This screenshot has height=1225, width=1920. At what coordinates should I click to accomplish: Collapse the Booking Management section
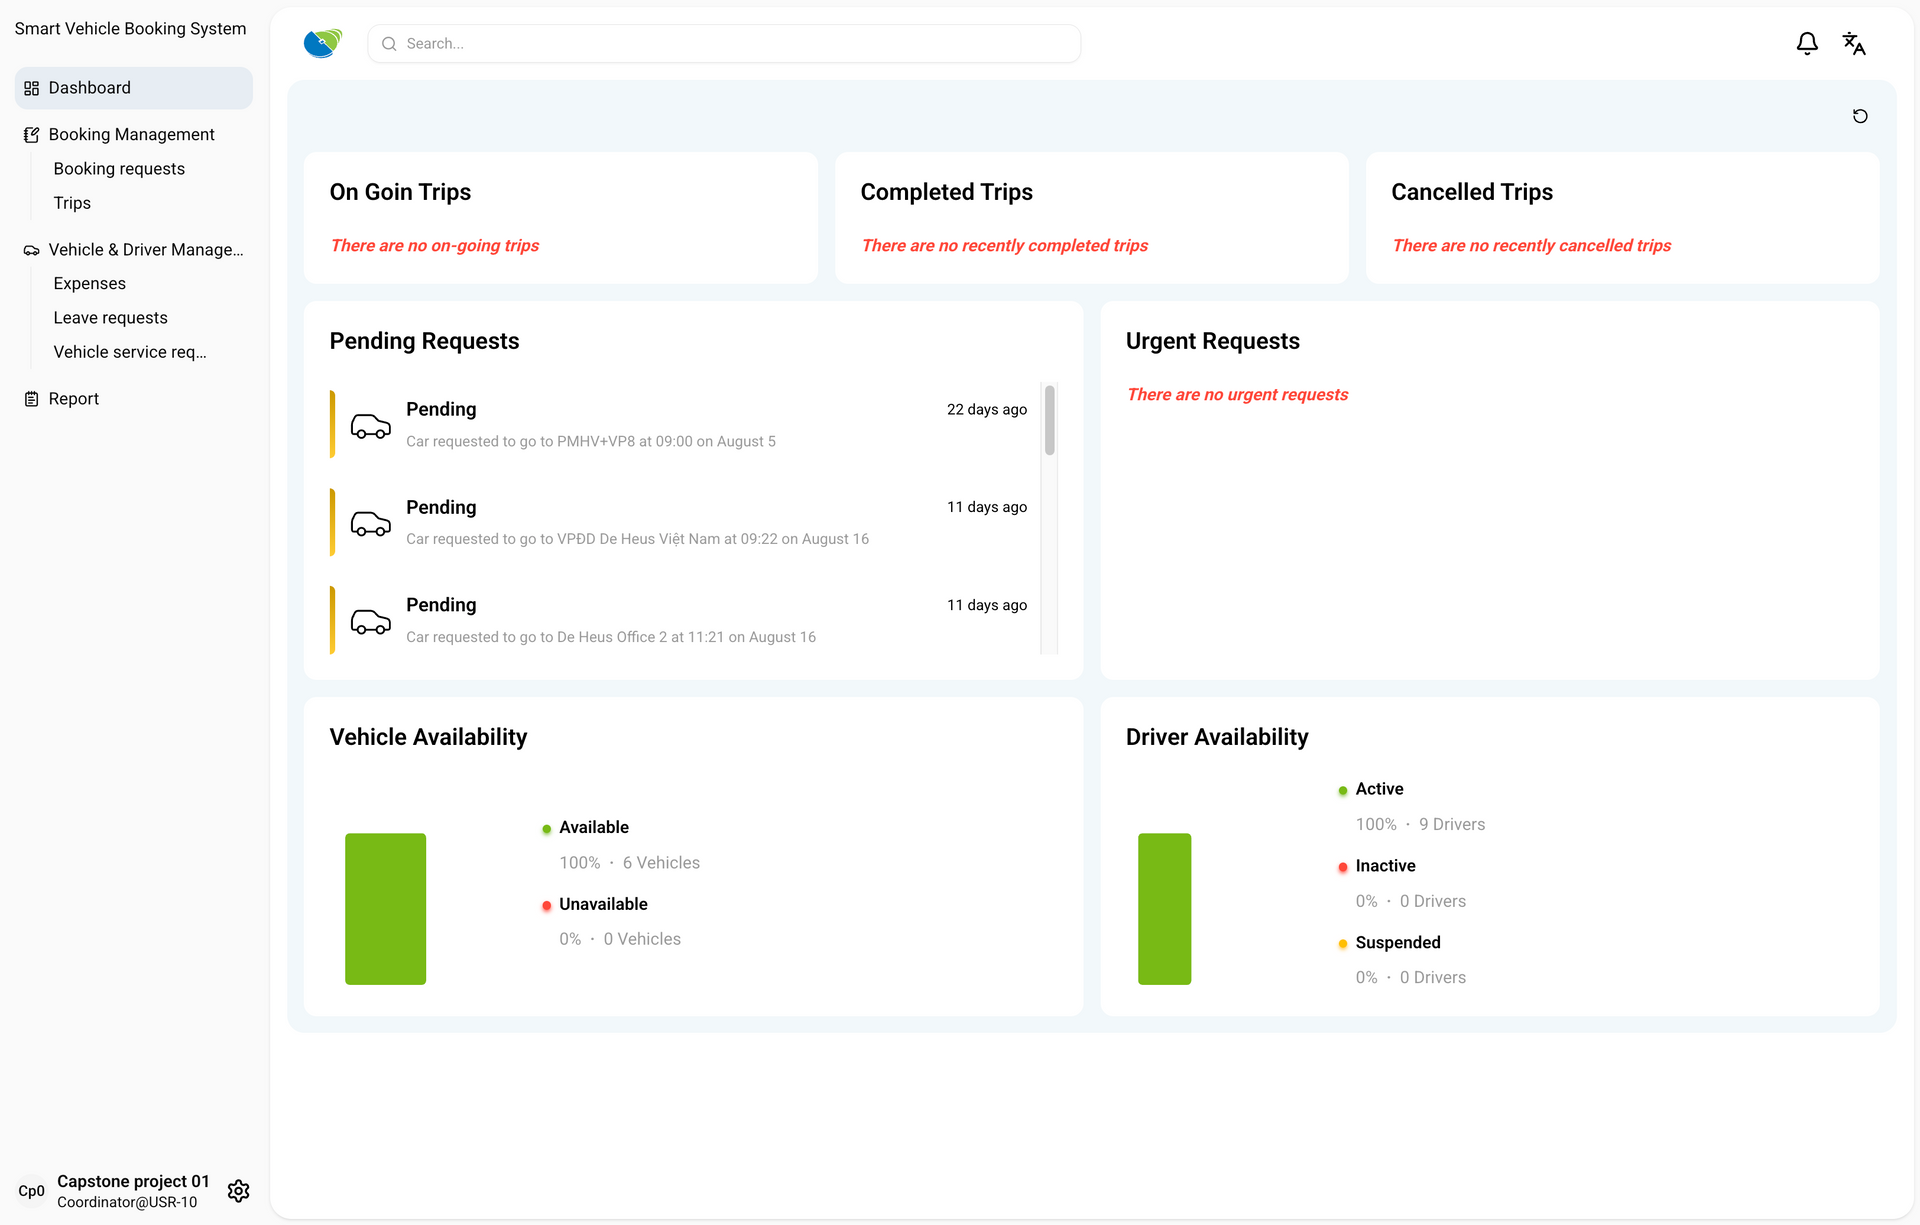(x=131, y=135)
